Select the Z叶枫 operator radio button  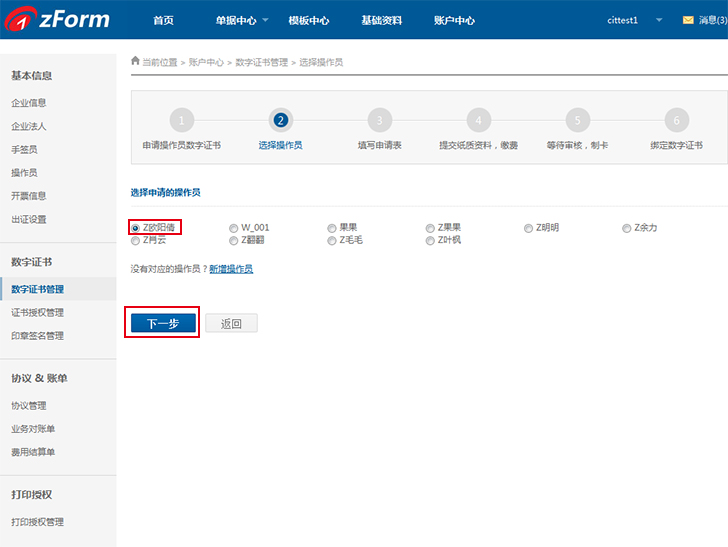click(x=431, y=241)
